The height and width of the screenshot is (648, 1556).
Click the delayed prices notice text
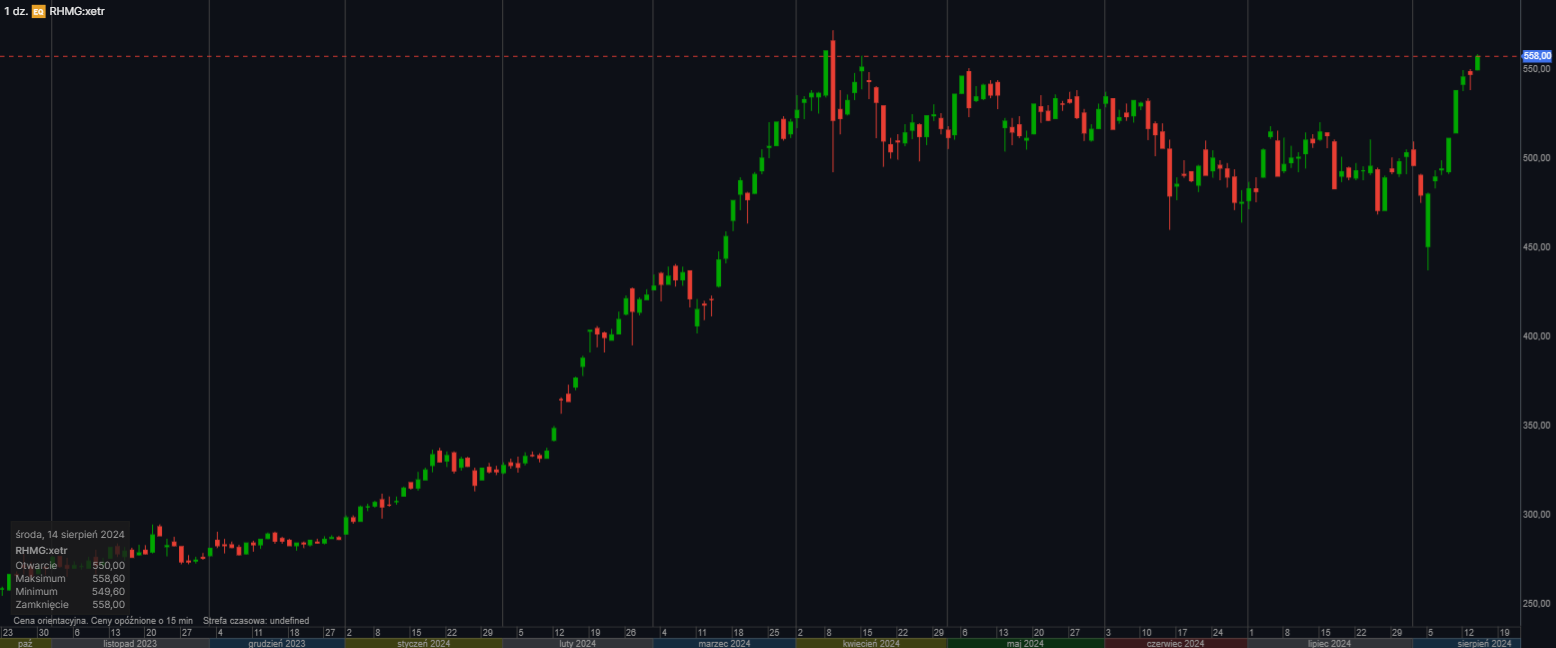pyautogui.click(x=103, y=621)
